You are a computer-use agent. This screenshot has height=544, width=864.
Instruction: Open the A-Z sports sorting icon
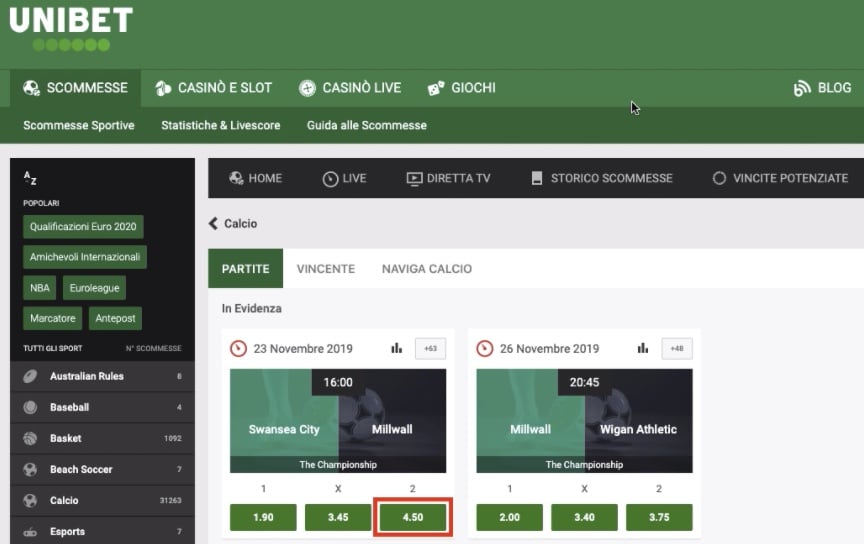30,178
